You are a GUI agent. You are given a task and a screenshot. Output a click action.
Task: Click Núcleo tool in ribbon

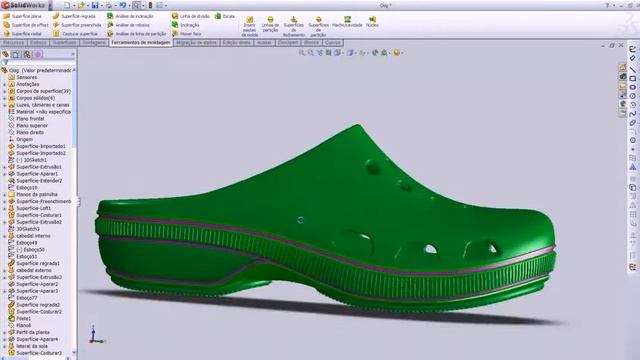point(372,22)
